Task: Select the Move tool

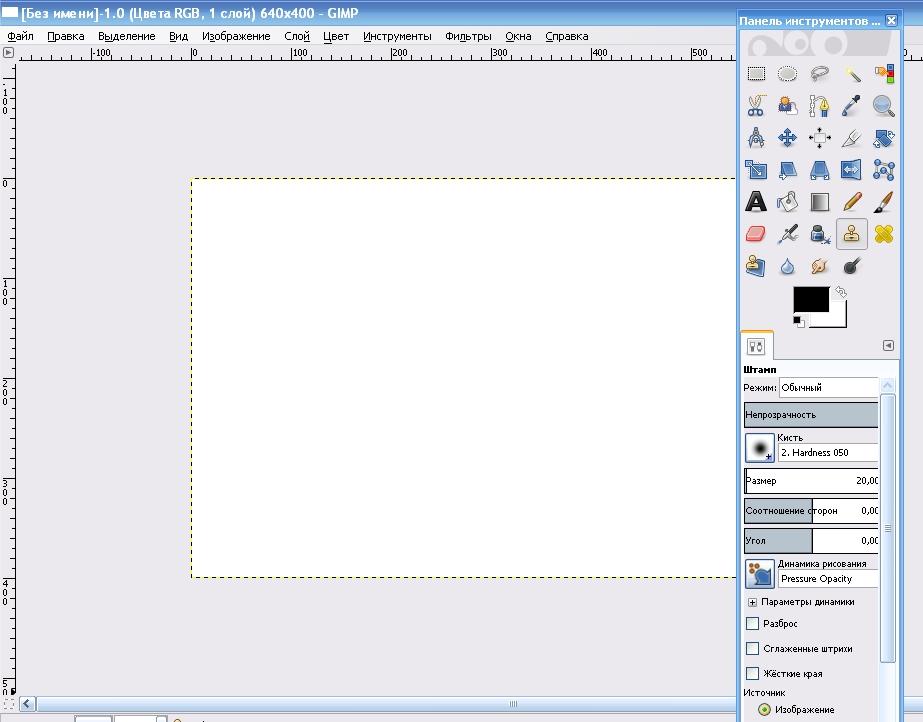Action: pyautogui.click(x=788, y=138)
